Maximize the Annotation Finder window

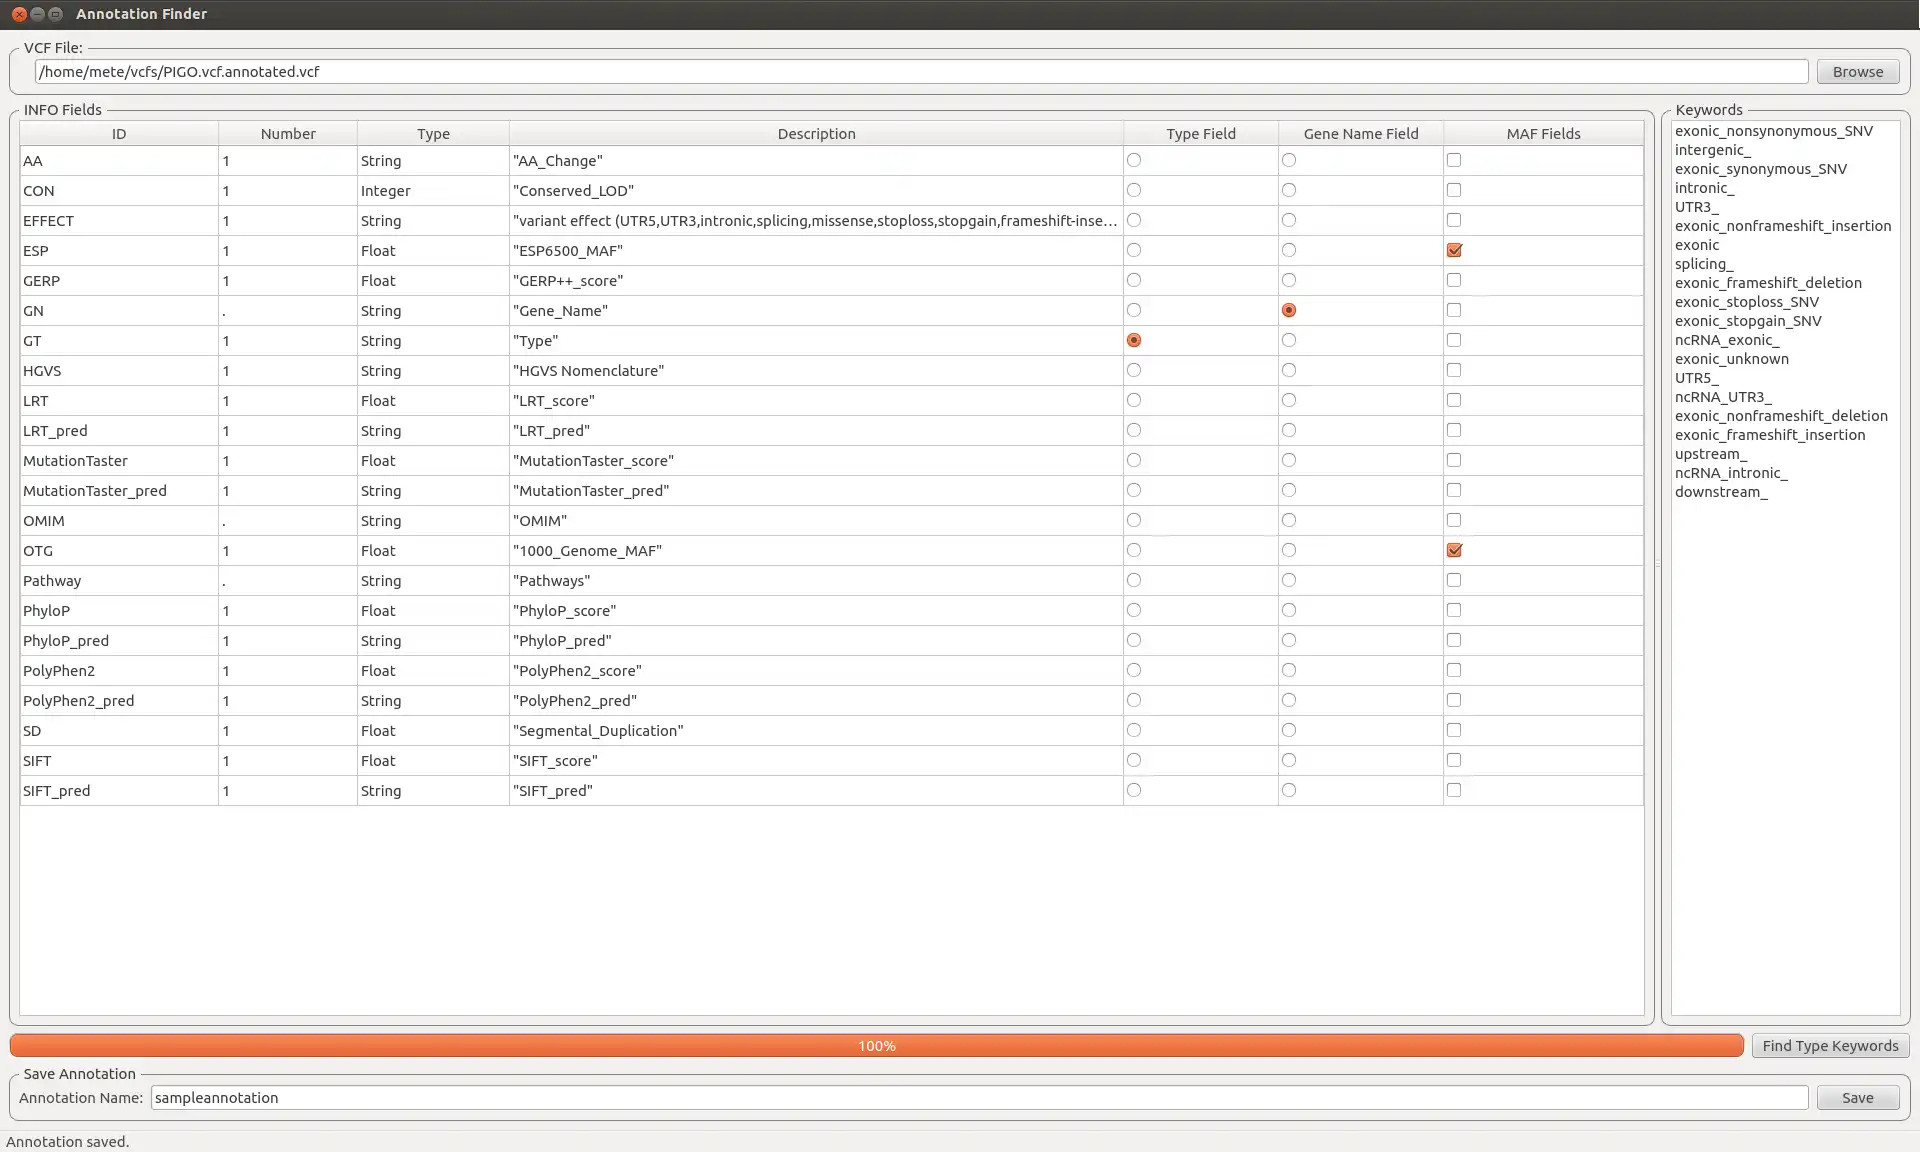coord(55,14)
